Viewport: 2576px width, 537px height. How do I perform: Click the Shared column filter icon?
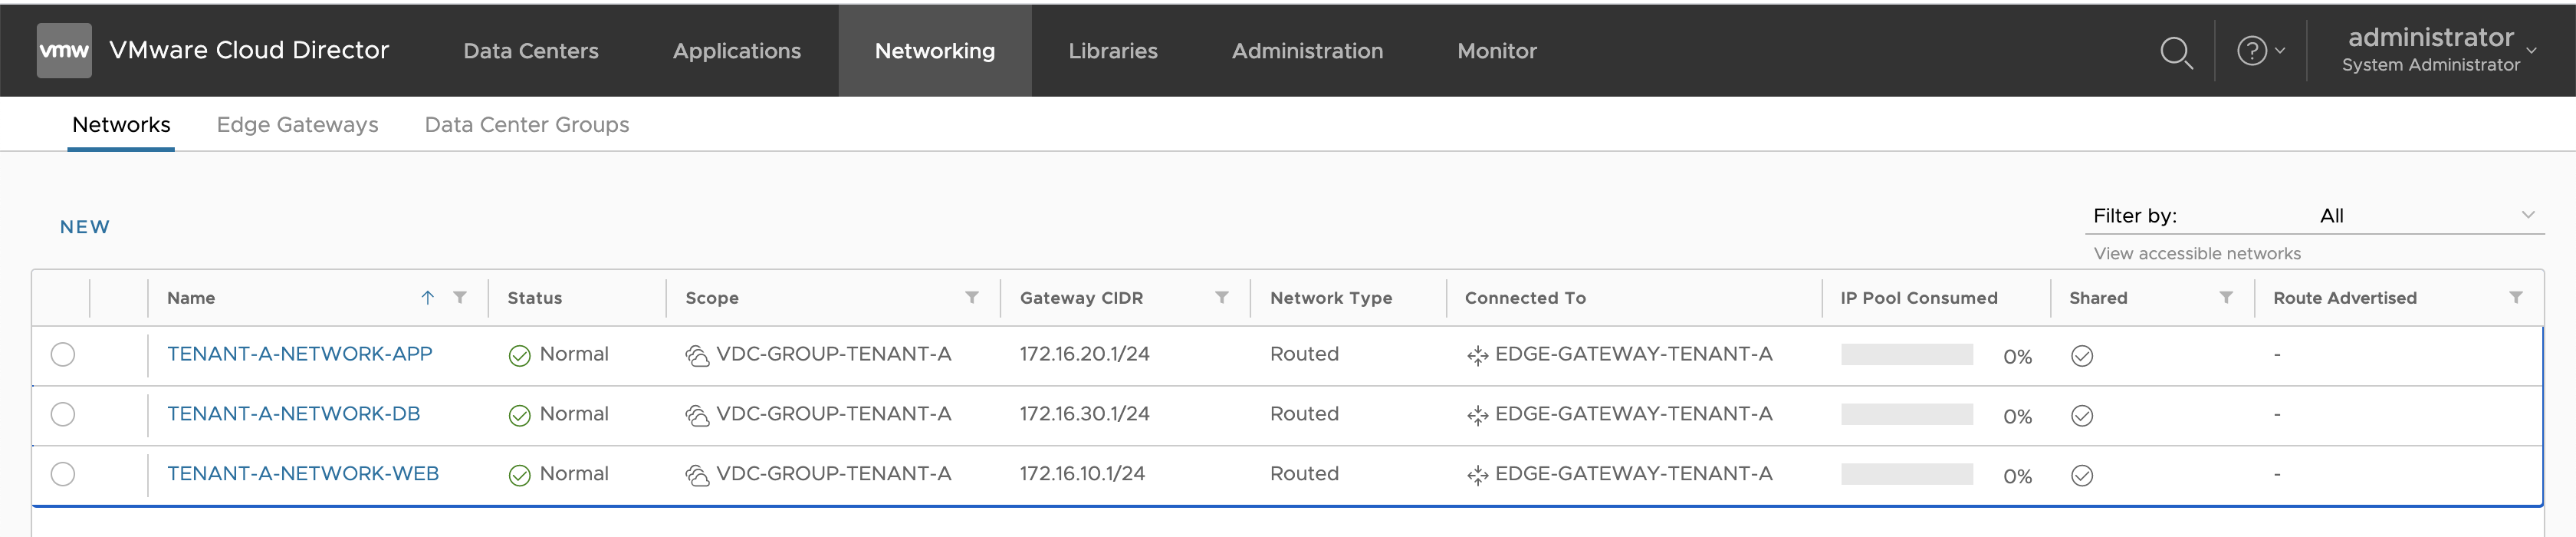click(2225, 298)
